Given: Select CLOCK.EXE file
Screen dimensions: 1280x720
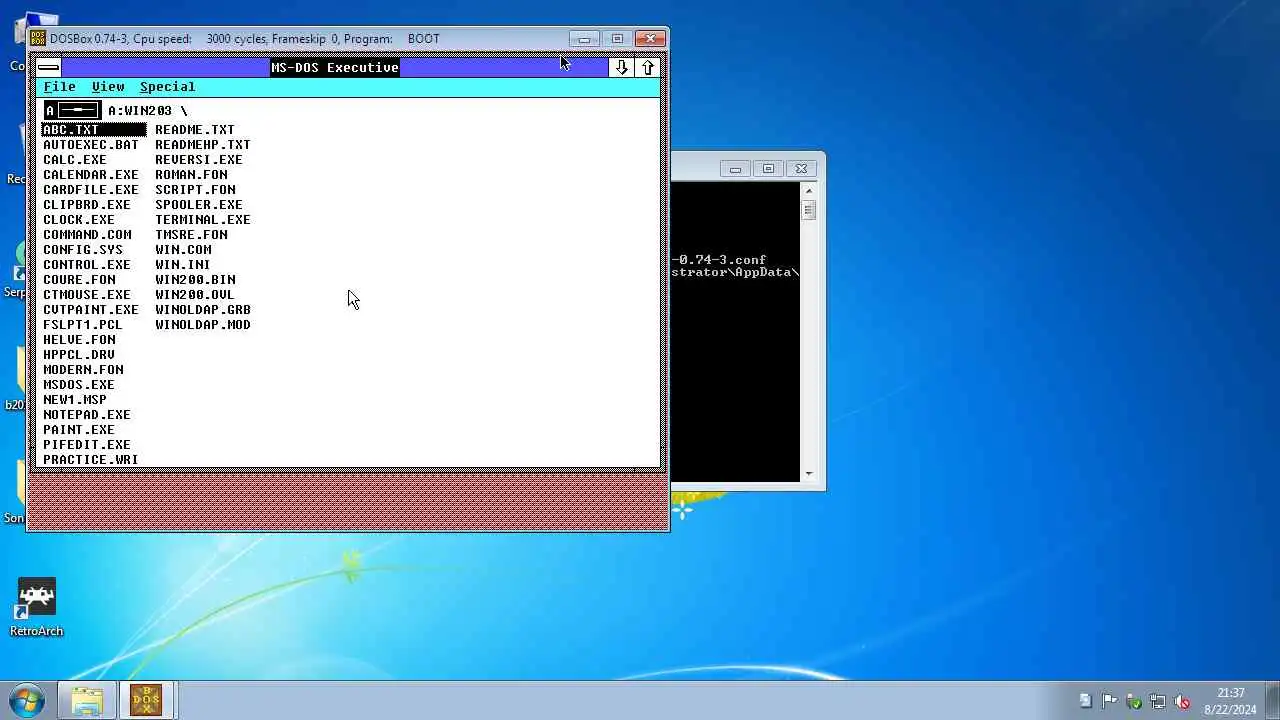Looking at the screenshot, I should point(79,220).
